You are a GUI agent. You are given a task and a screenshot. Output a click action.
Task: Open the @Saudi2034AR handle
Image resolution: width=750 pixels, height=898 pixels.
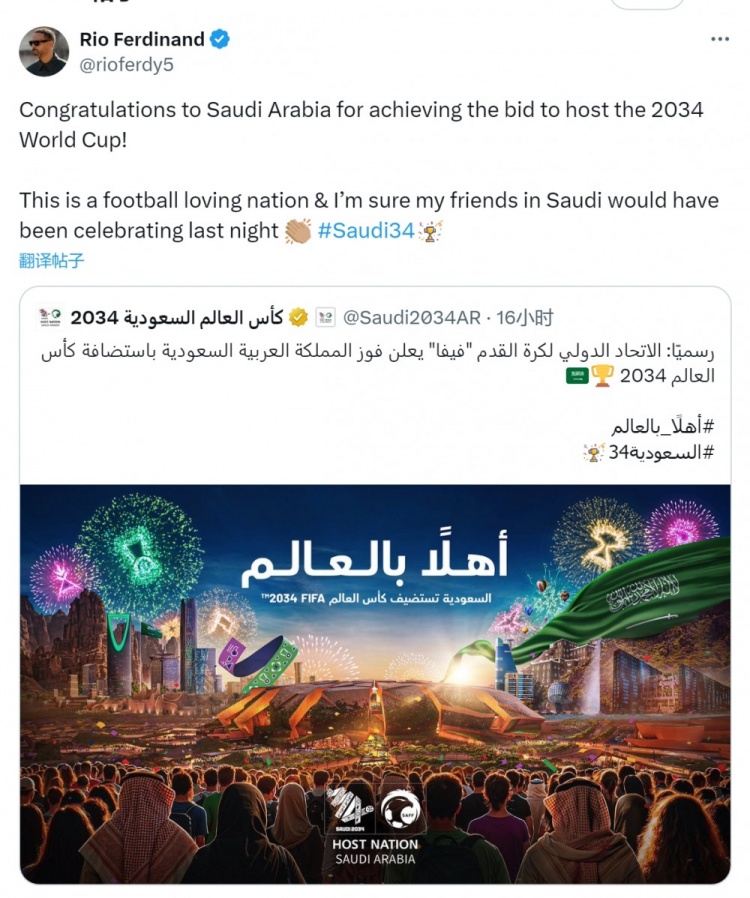pos(412,318)
